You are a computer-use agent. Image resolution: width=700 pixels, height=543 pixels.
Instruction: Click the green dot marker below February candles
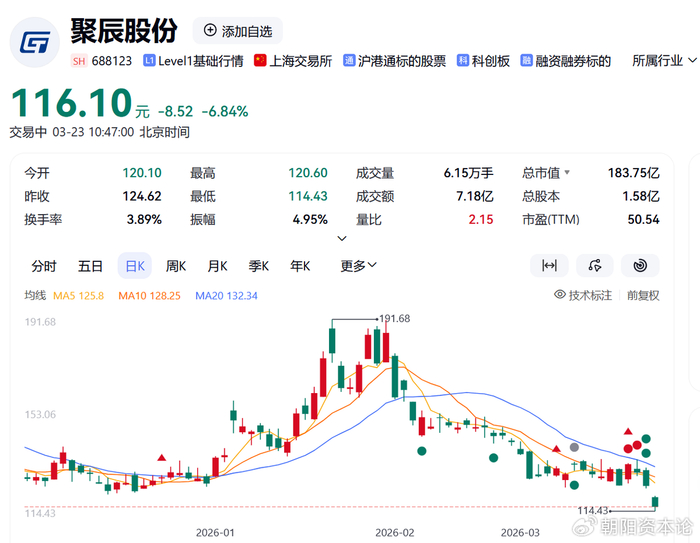click(x=422, y=451)
